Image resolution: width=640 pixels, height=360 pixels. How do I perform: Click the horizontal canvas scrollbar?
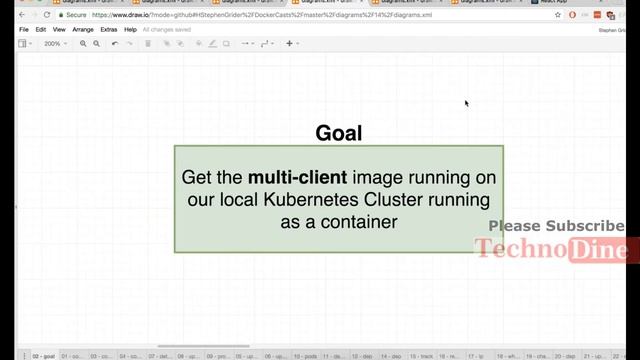[203, 346]
